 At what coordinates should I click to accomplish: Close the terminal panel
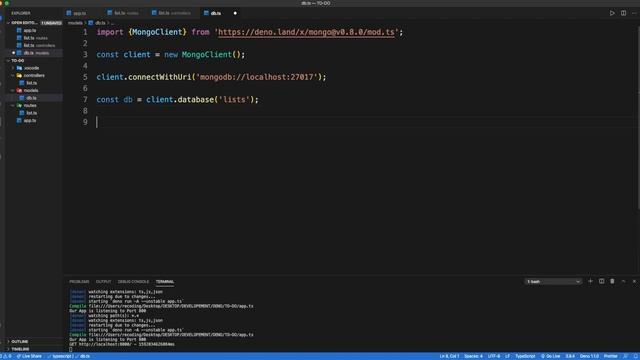[634, 281]
